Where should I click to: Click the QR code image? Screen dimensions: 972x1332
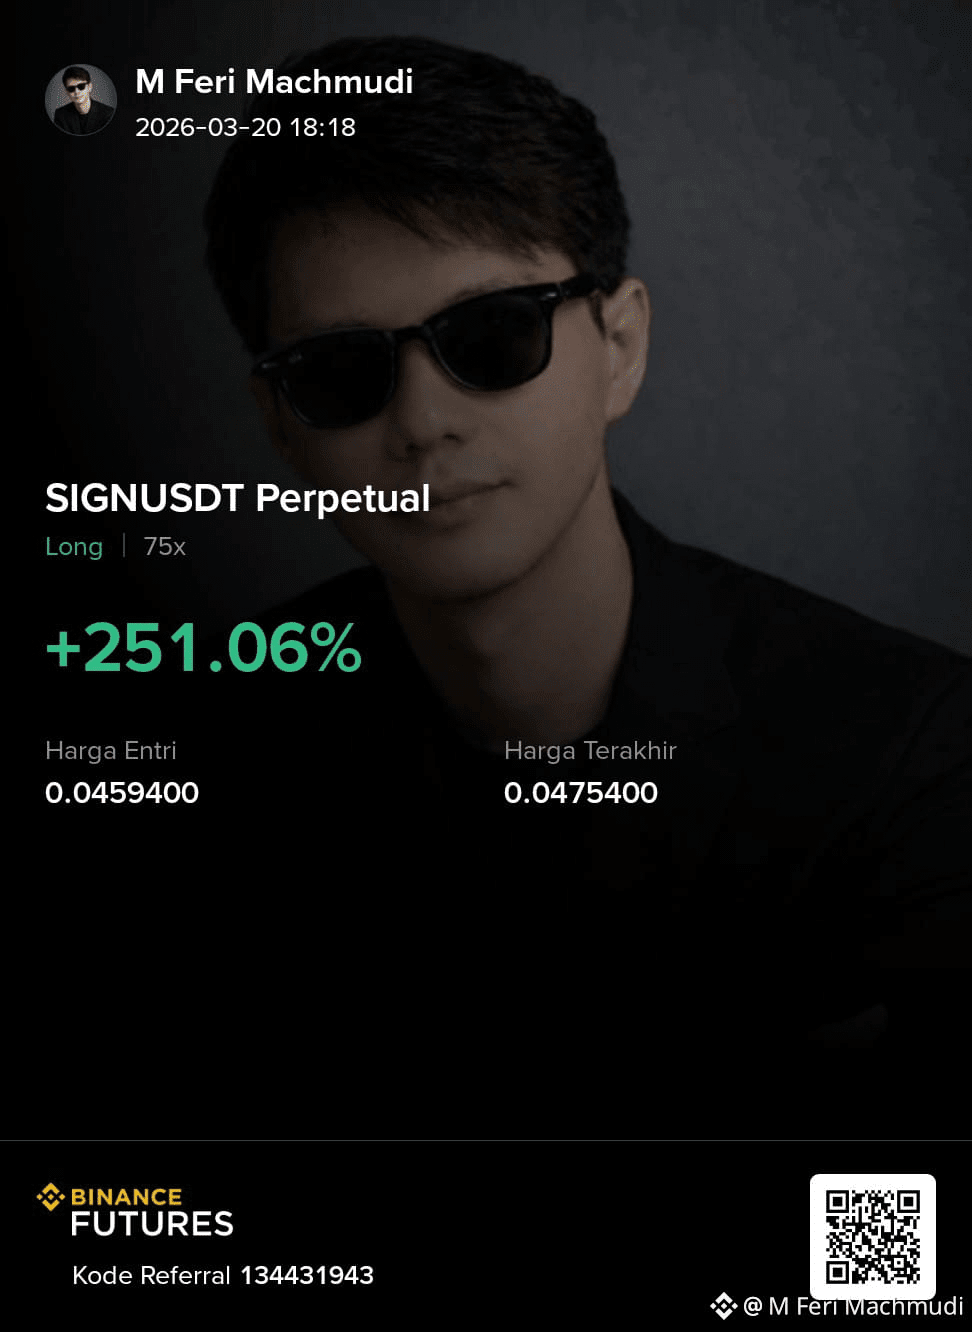(x=873, y=1237)
